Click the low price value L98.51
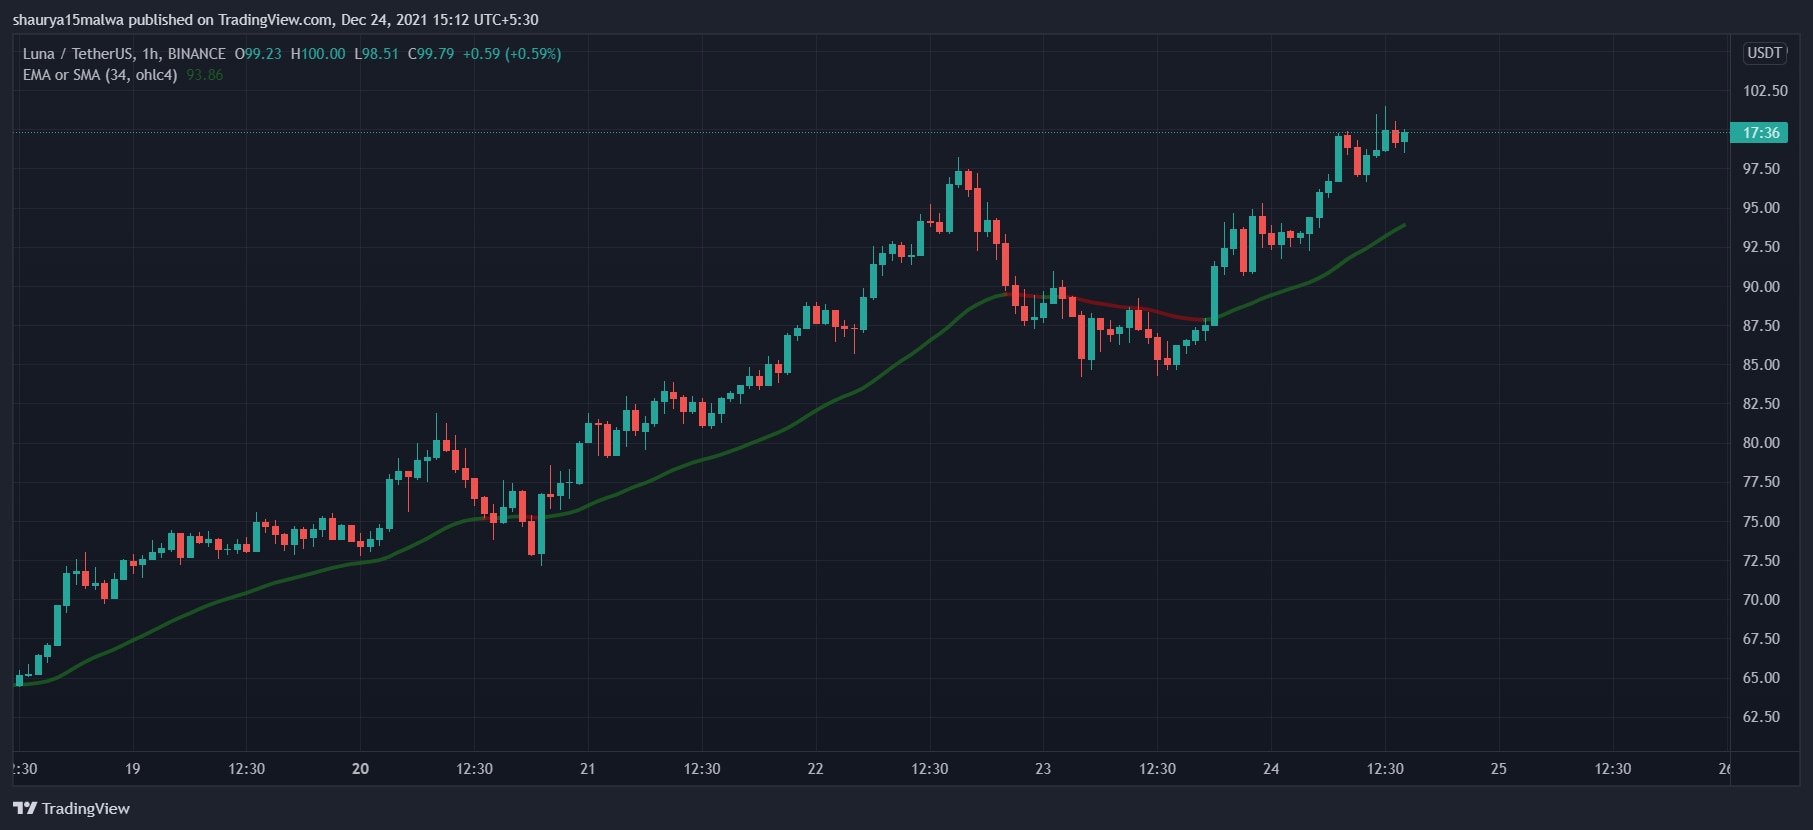This screenshot has height=830, width=1813. click(377, 54)
